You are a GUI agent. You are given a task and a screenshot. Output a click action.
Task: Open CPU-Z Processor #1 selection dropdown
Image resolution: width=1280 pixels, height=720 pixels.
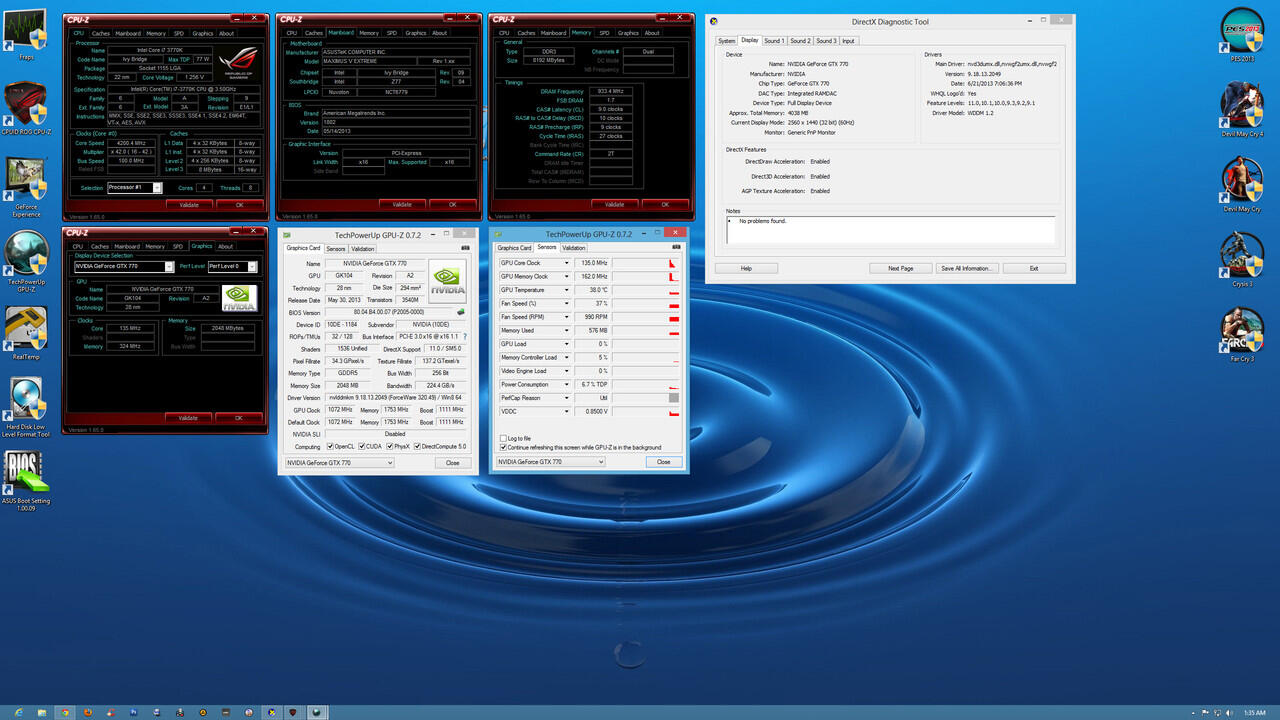pos(134,187)
